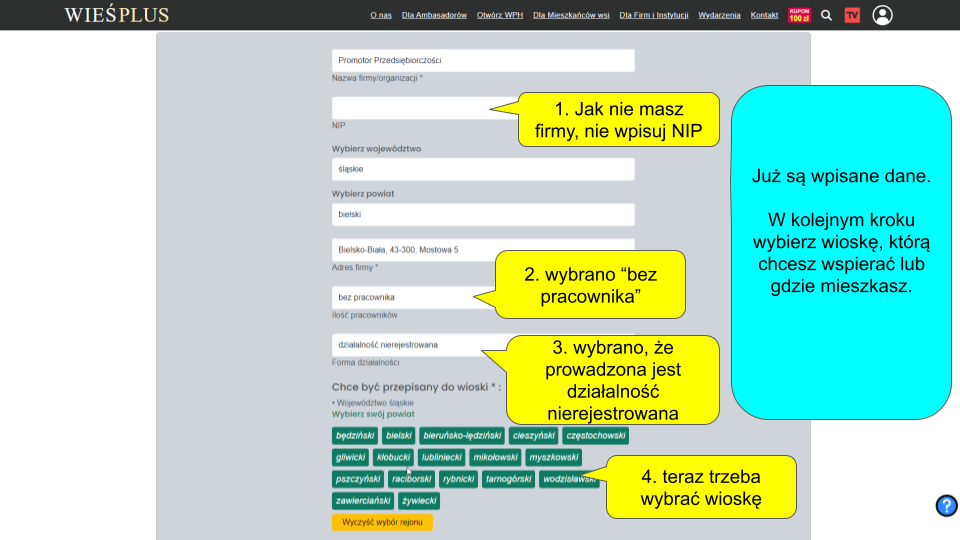Open the 'O nas' menu item
The height and width of the screenshot is (540, 960).
(x=380, y=15)
